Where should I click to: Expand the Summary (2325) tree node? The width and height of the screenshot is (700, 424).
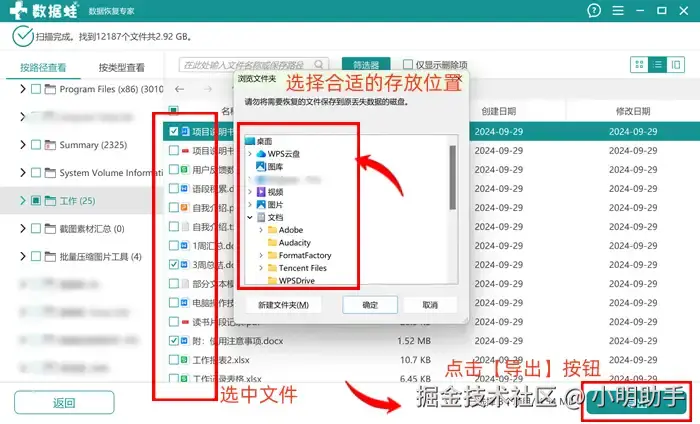click(22, 145)
